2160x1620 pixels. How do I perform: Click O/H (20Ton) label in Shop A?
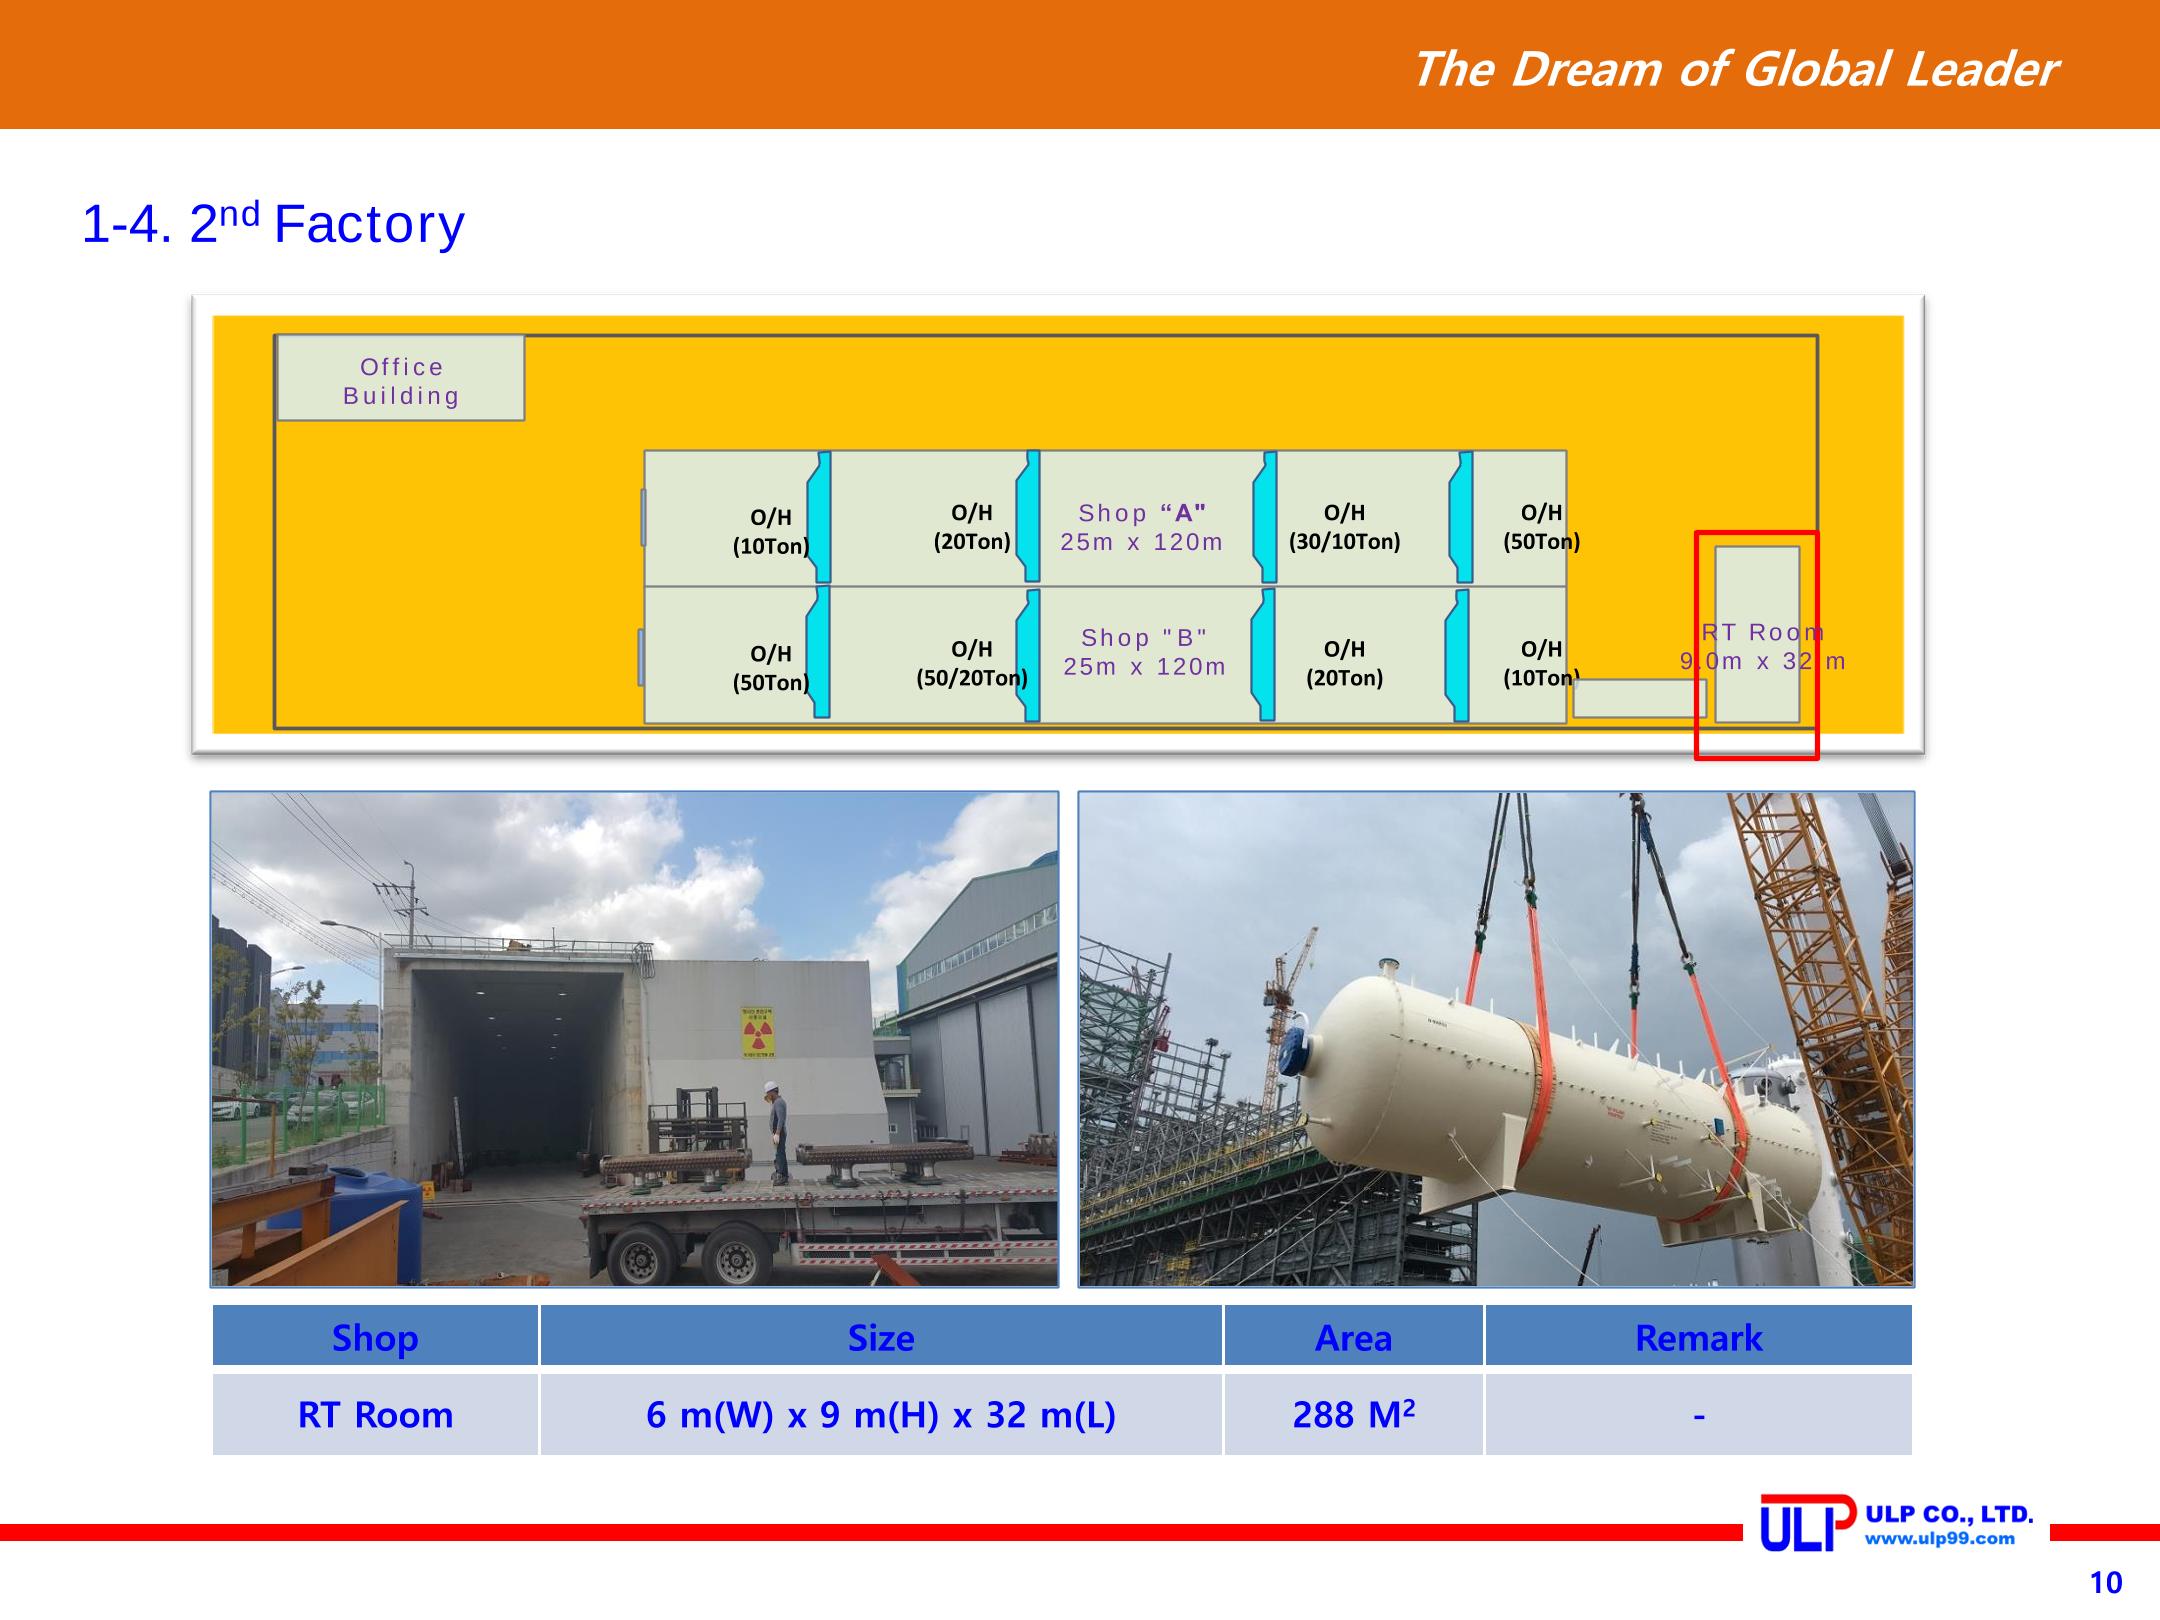point(972,528)
